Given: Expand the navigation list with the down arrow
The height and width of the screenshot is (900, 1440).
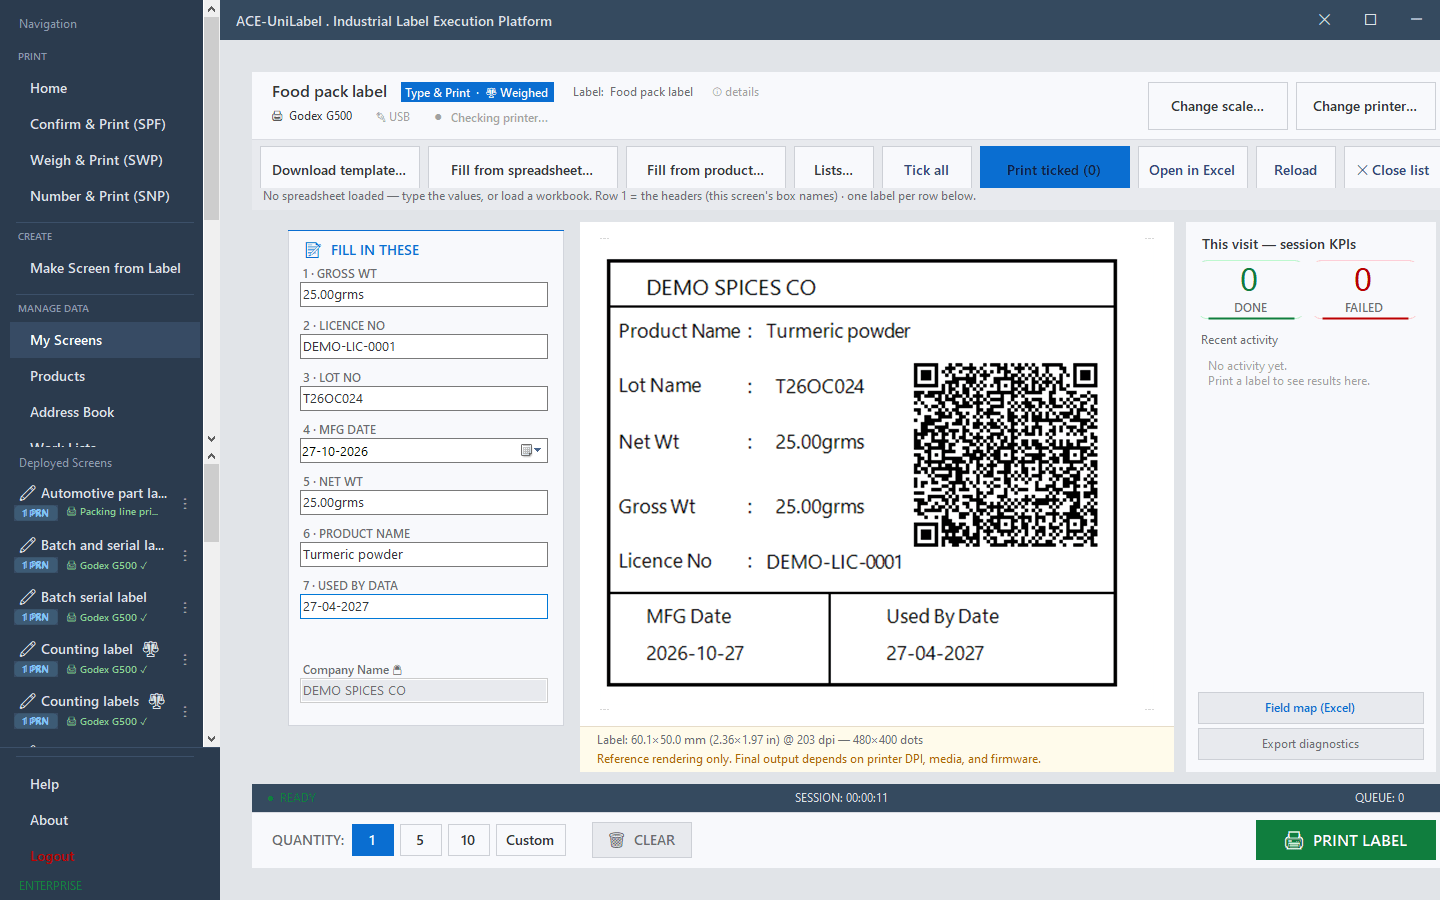Looking at the screenshot, I should point(211,438).
